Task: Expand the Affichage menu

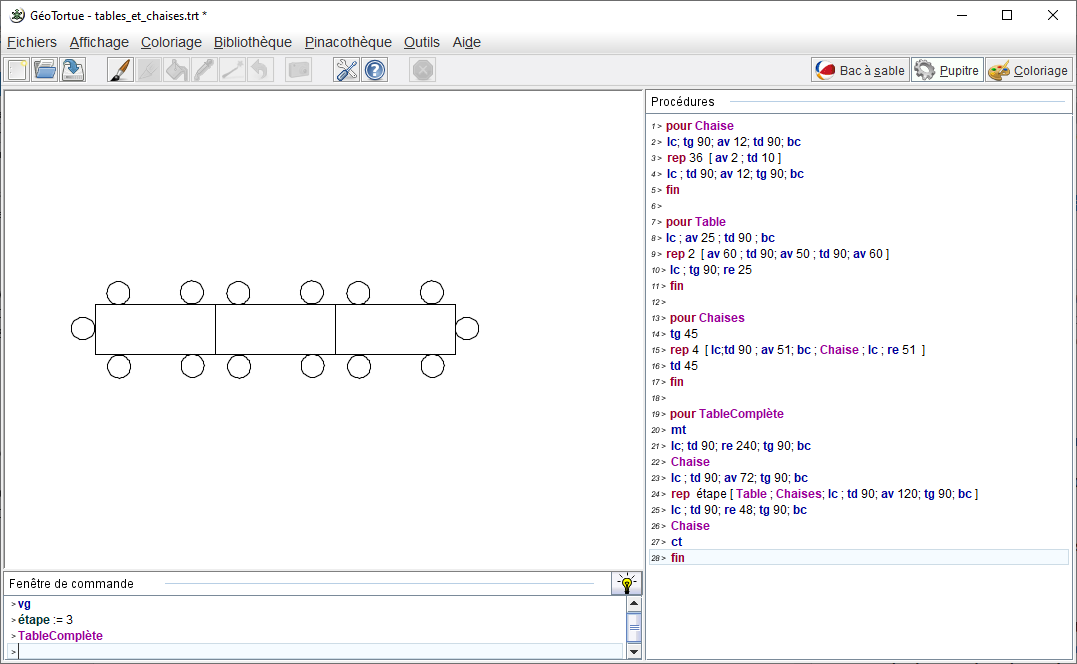Action: (x=99, y=42)
